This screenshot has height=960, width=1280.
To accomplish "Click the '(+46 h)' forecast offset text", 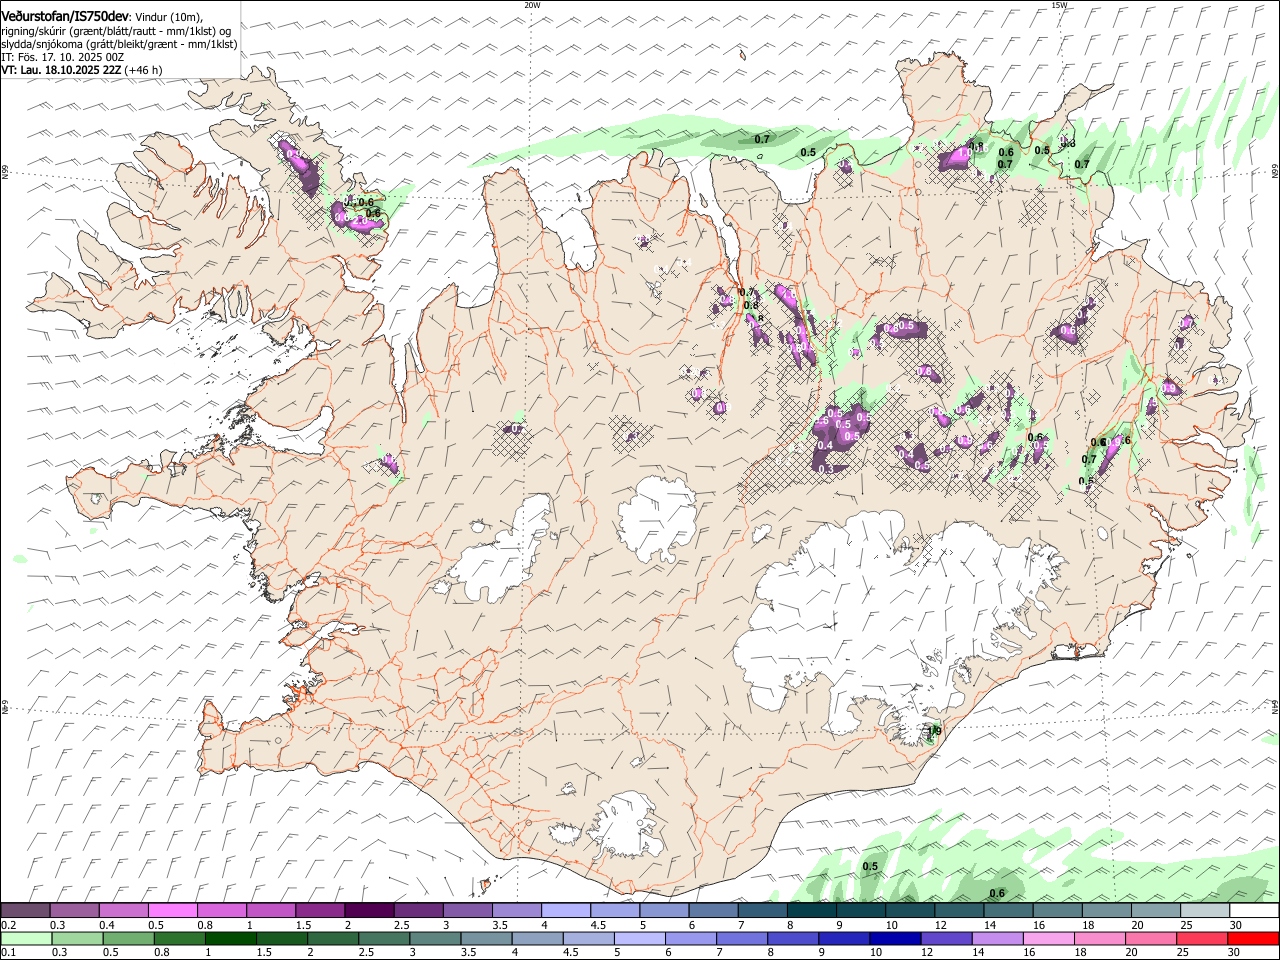I will (x=143, y=70).
